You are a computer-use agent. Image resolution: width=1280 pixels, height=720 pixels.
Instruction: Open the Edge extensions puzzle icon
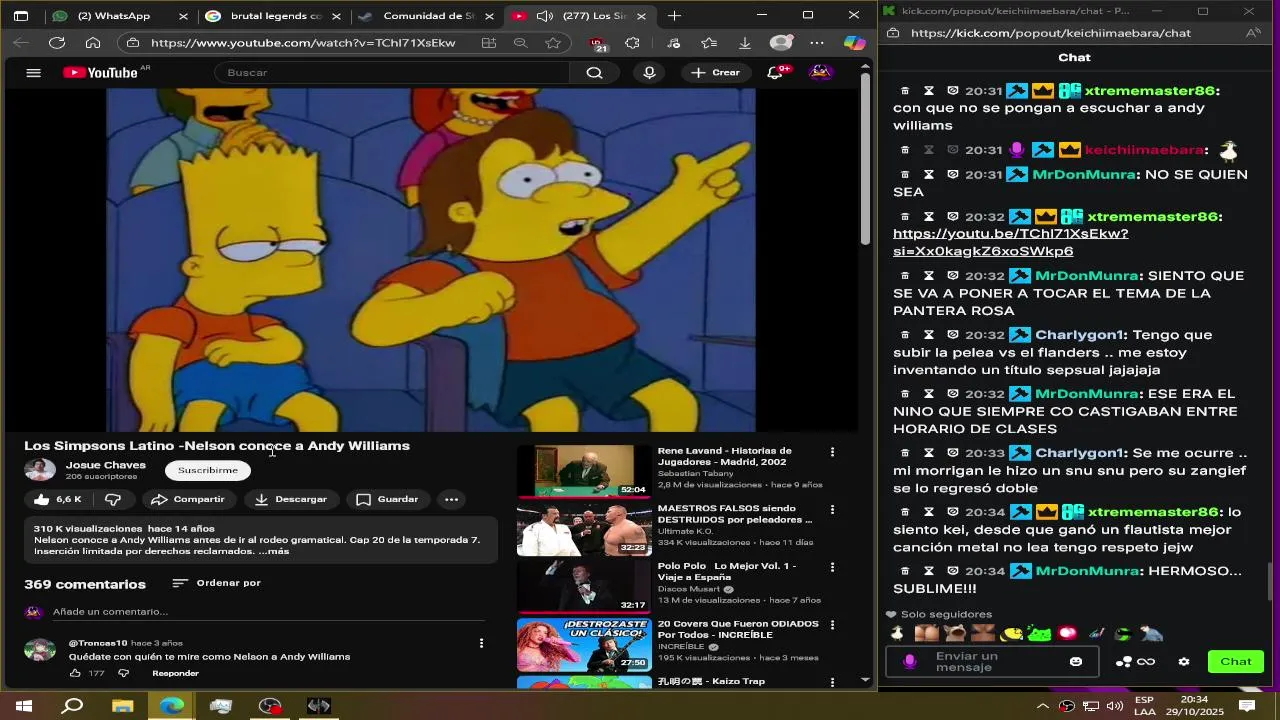tap(633, 43)
